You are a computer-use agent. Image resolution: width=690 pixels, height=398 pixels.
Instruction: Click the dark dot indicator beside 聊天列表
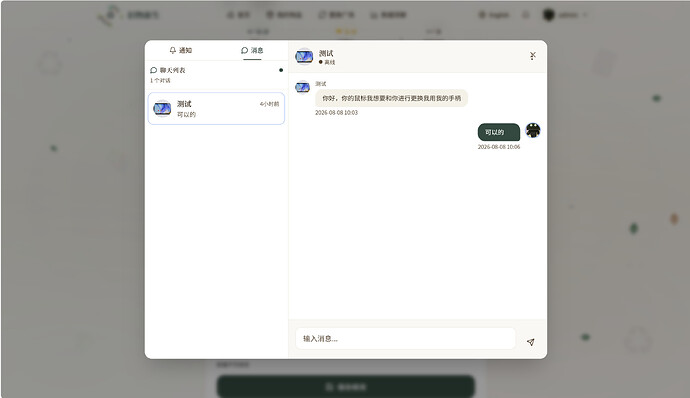pyautogui.click(x=281, y=70)
